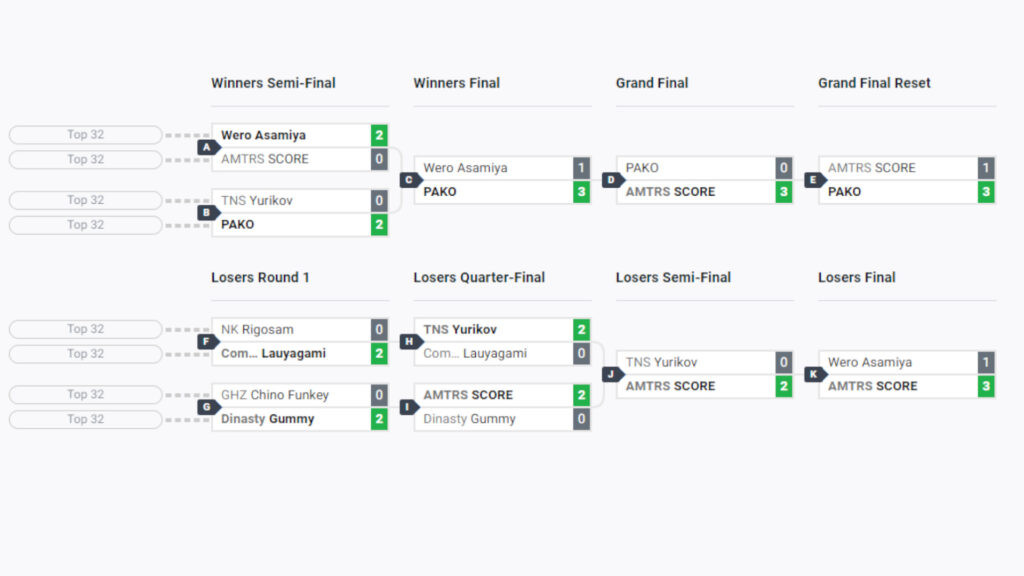1024x576 pixels.
Task: Click match badge A in Winners Semi-Final
Action: click(x=208, y=147)
